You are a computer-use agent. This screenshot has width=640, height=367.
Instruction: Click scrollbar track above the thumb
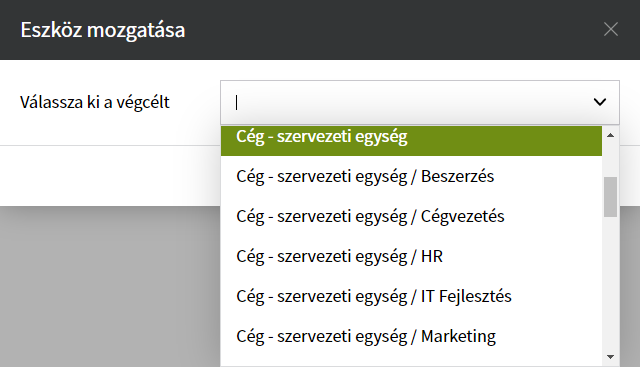611,159
